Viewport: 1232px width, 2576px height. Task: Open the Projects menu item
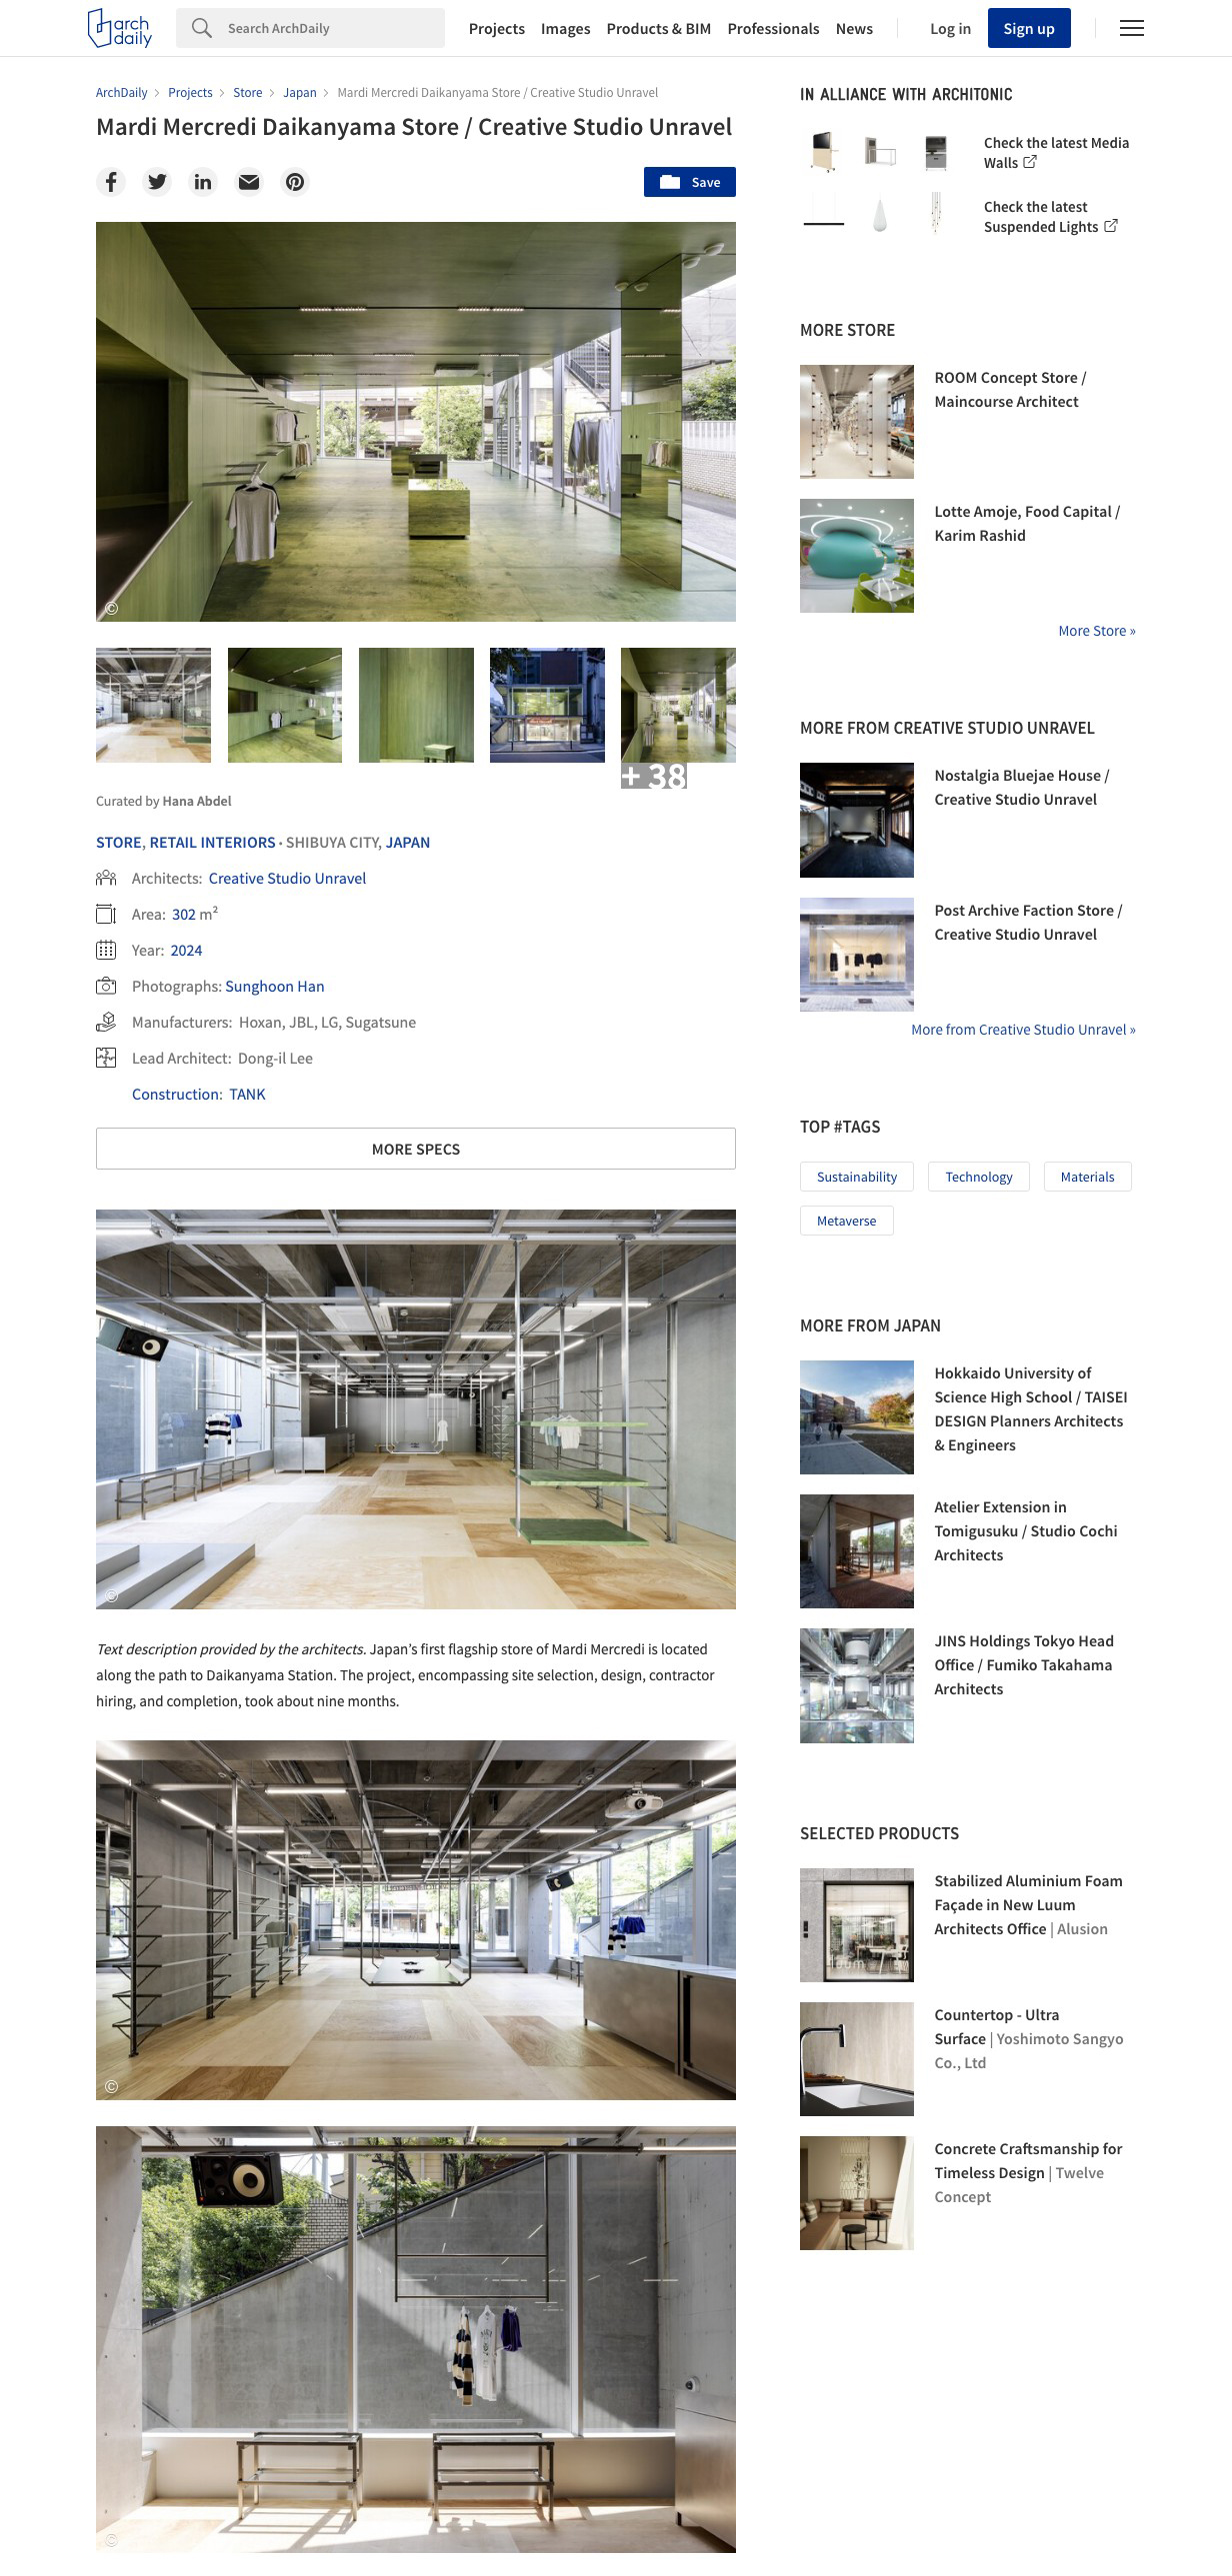point(496,29)
